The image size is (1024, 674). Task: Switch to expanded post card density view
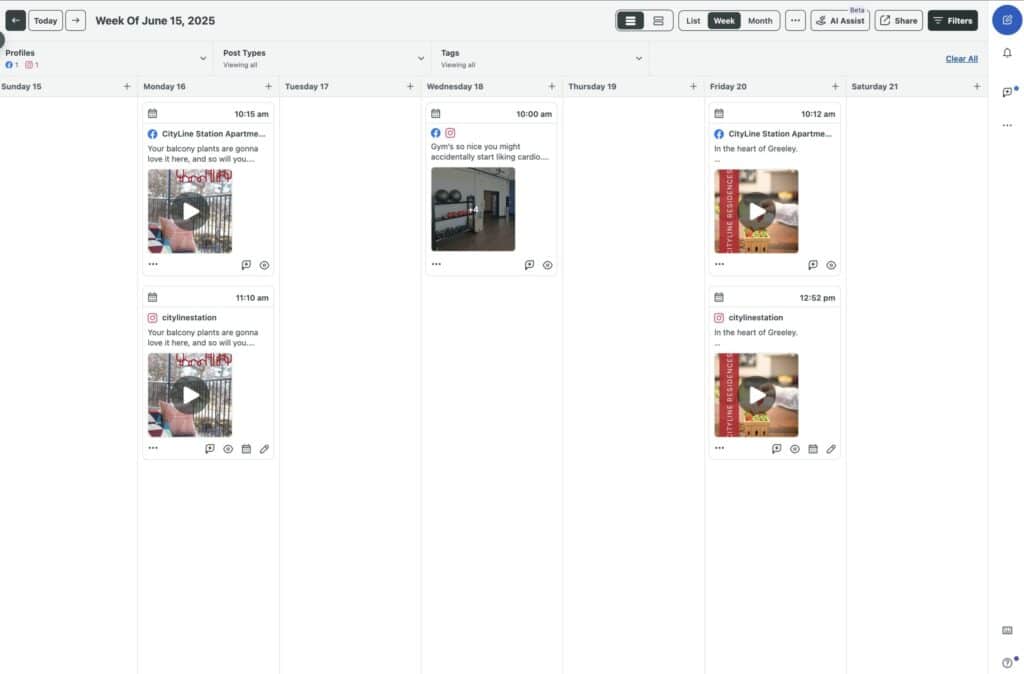(x=630, y=21)
